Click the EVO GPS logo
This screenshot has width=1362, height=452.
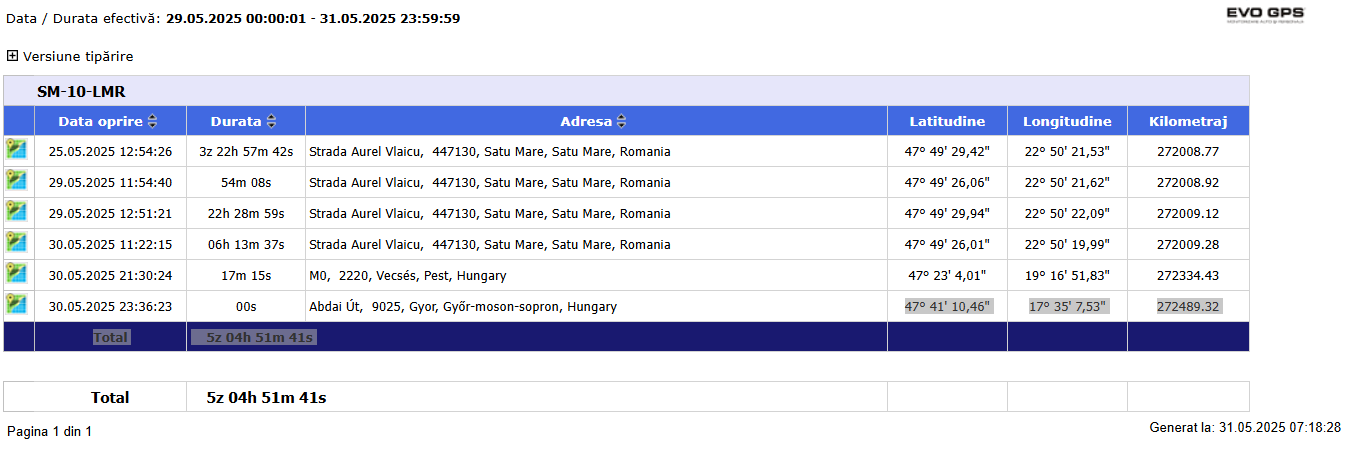pos(1265,14)
